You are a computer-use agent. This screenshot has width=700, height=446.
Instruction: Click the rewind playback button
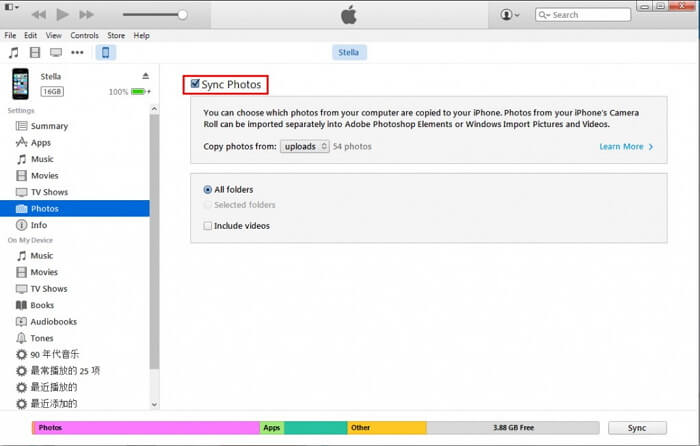39,15
